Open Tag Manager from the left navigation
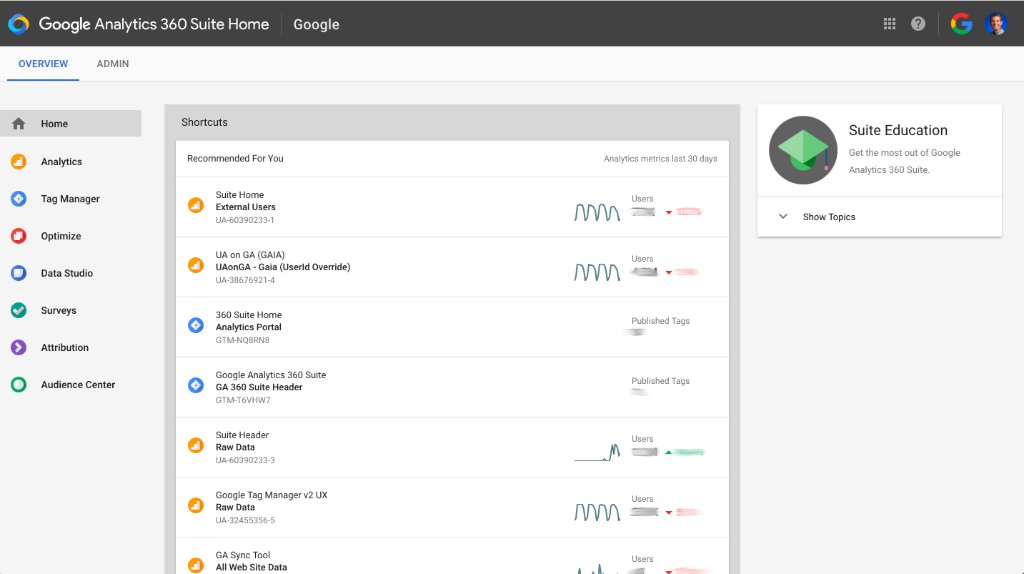 [71, 199]
